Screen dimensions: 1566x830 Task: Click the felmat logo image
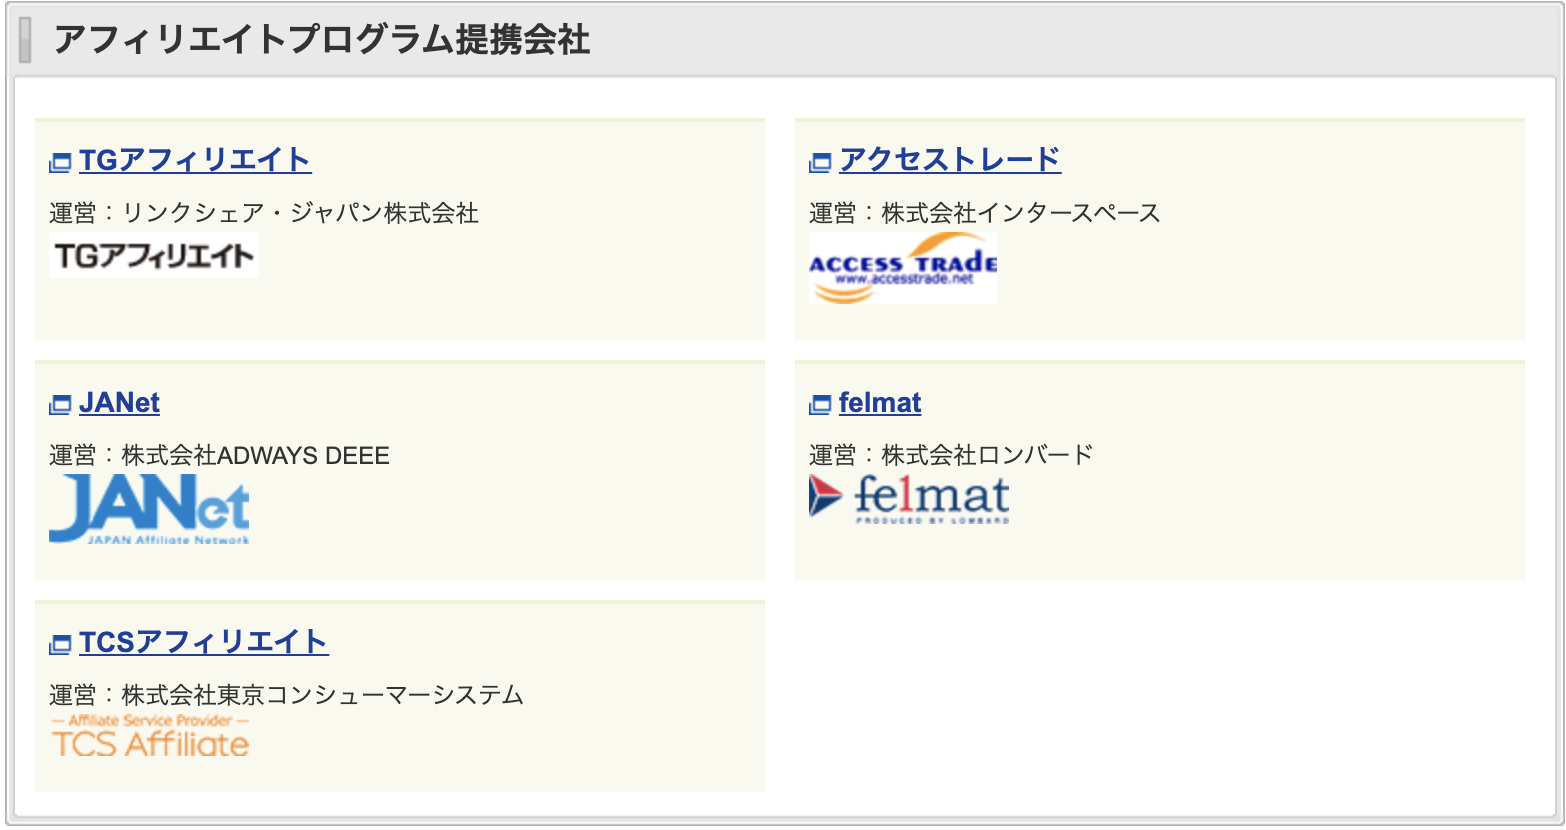(908, 497)
